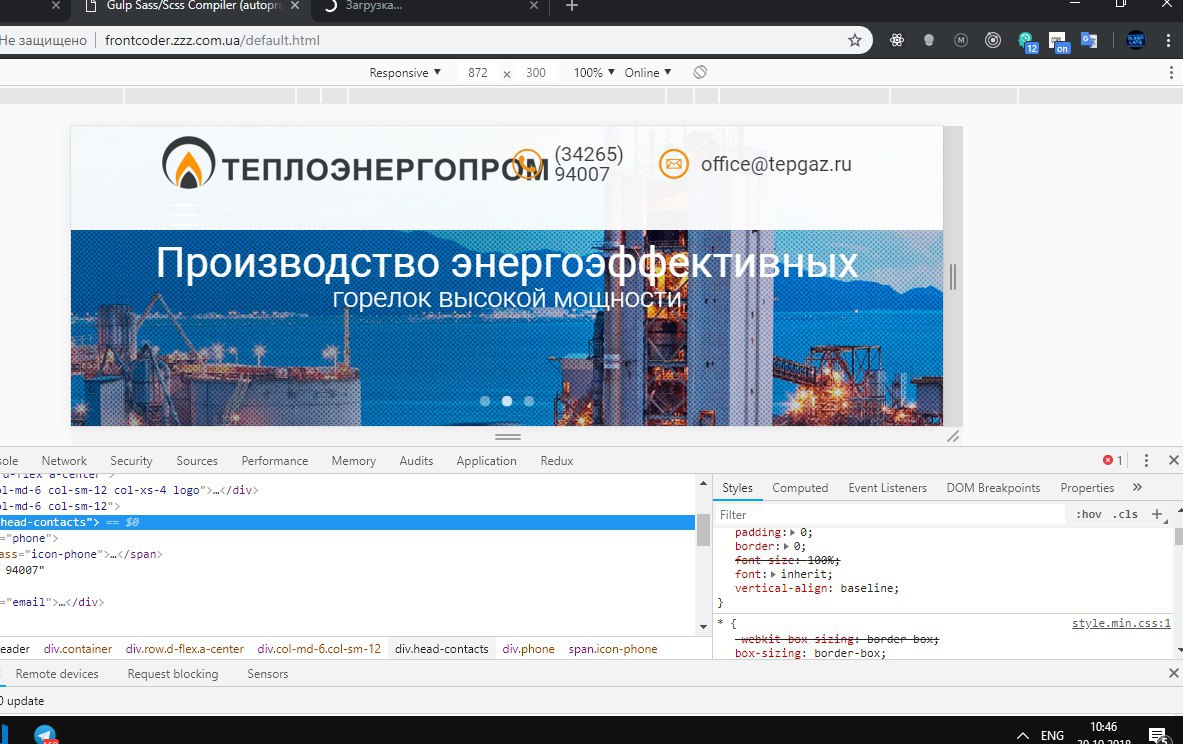Viewport: 1183px width, 744px height.
Task: Click the styles Filter input field
Action: 890,514
